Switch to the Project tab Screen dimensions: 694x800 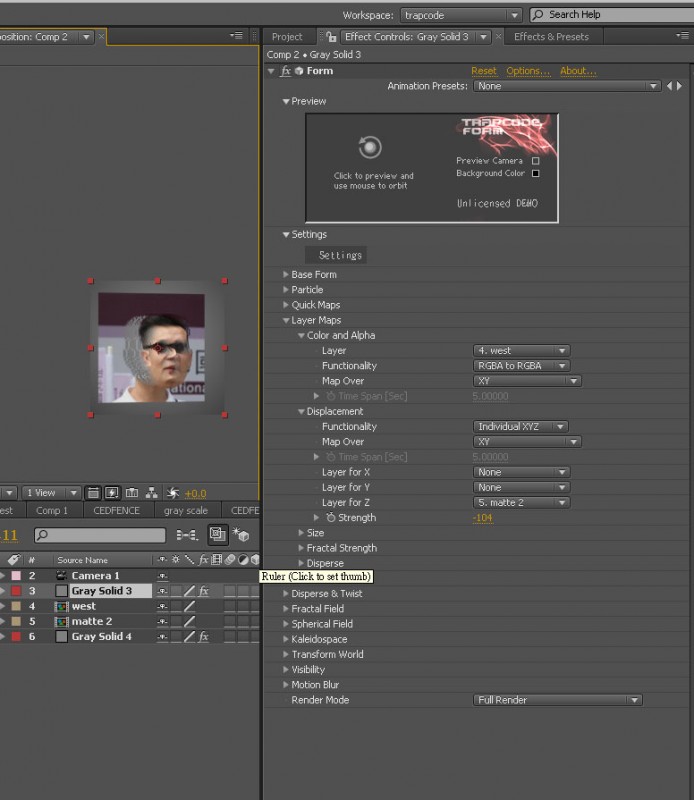(x=287, y=37)
